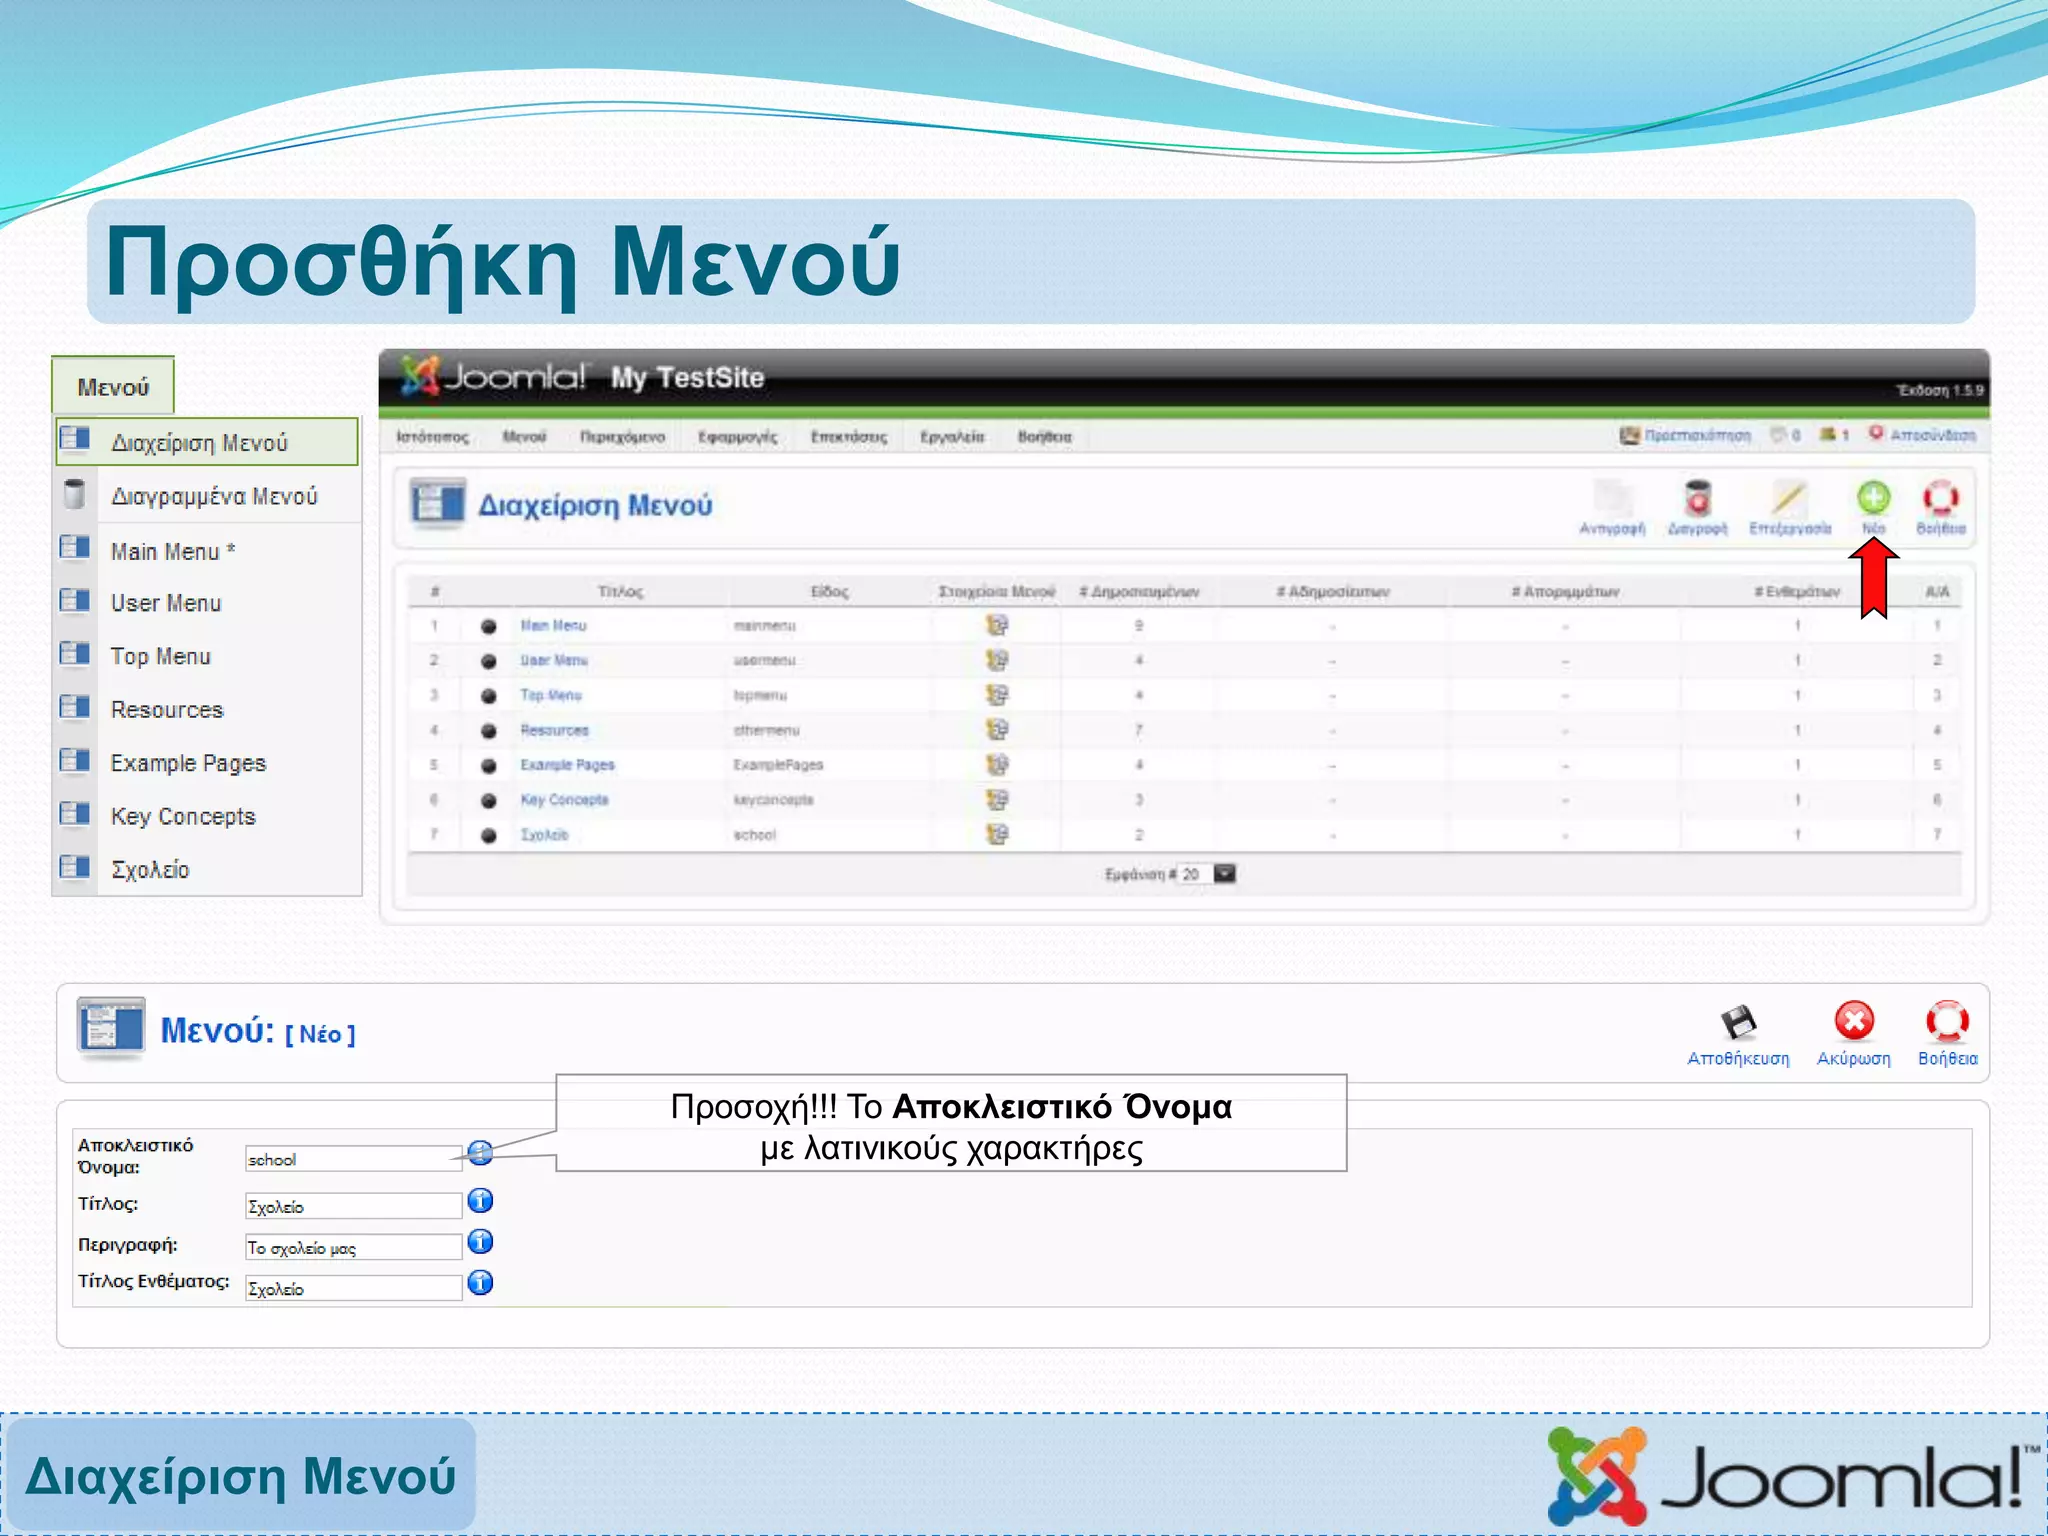Click the Διαγραφή trash toolbar icon
This screenshot has width=2048, height=1536.
pos(1697,498)
